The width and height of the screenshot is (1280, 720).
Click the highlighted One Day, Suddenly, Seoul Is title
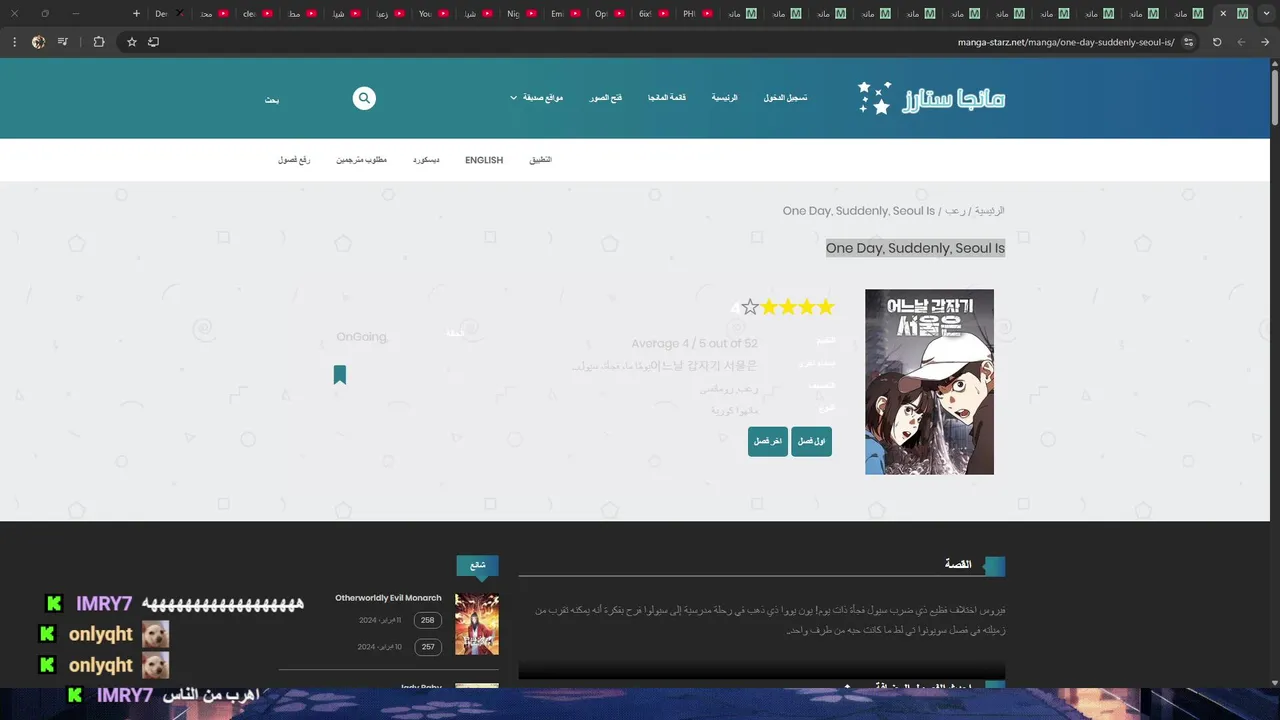[x=915, y=248]
